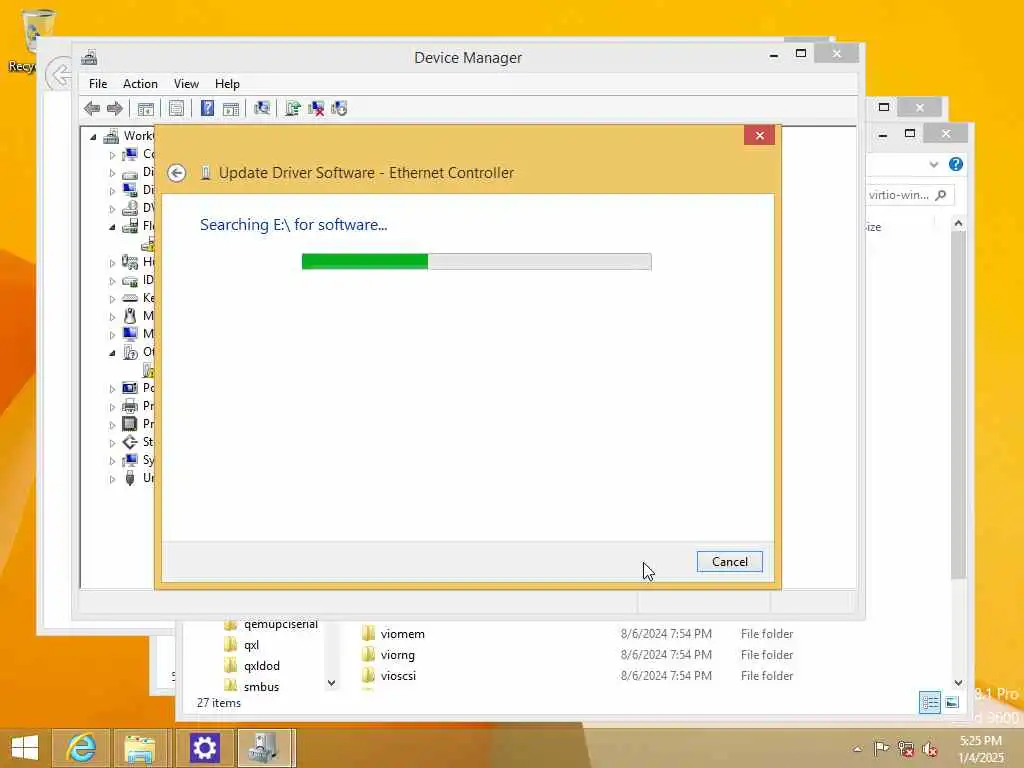Screen dimensions: 1024x768
Task: Click the Uninstall device icon with red X
Action: [x=316, y=108]
